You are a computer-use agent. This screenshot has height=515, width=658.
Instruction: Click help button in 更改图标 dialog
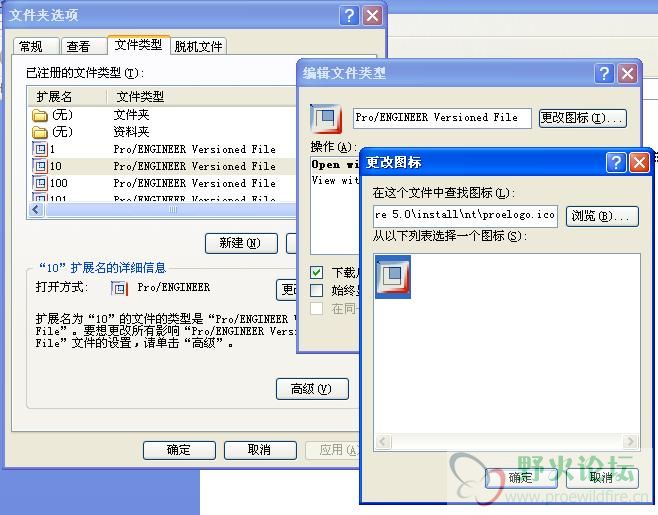point(616,162)
